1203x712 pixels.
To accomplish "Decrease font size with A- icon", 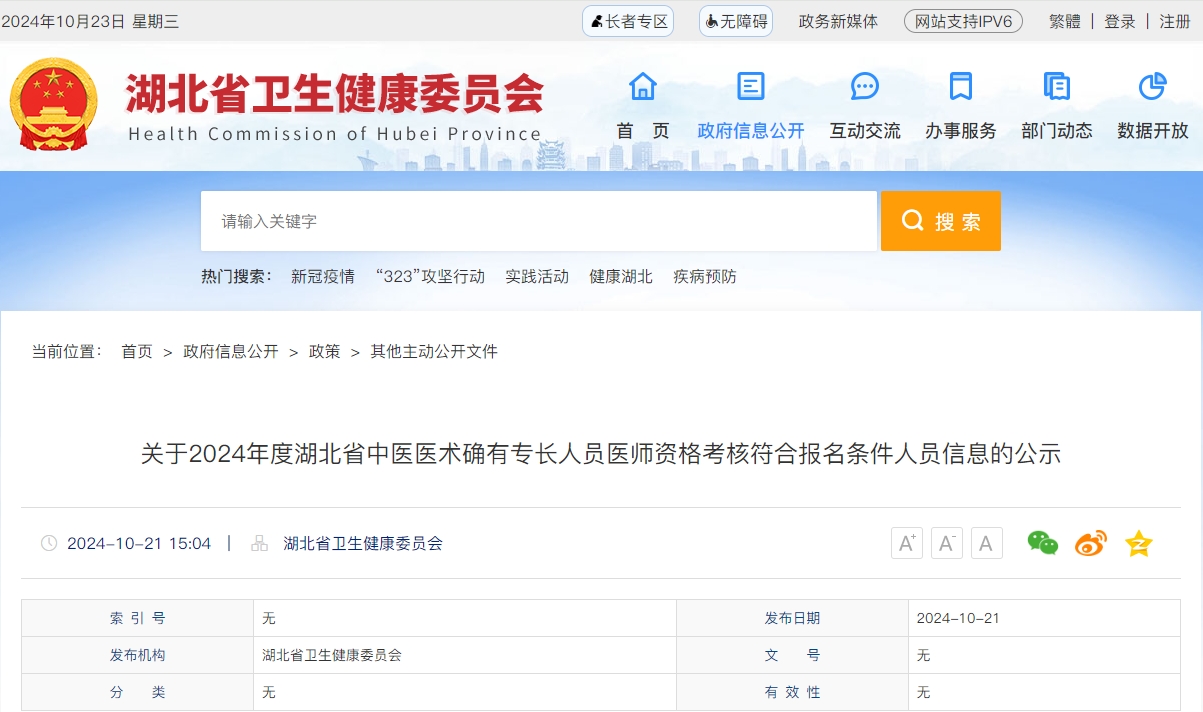I will click(x=947, y=543).
